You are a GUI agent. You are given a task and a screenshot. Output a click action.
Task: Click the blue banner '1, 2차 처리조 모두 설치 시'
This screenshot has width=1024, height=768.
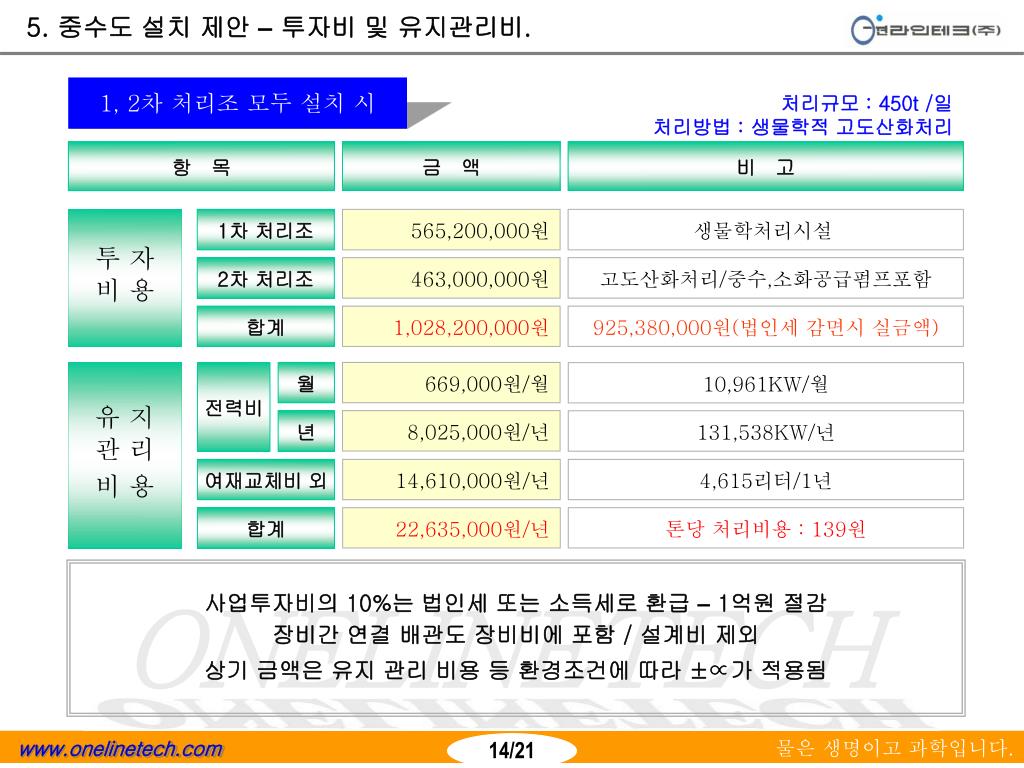click(238, 103)
